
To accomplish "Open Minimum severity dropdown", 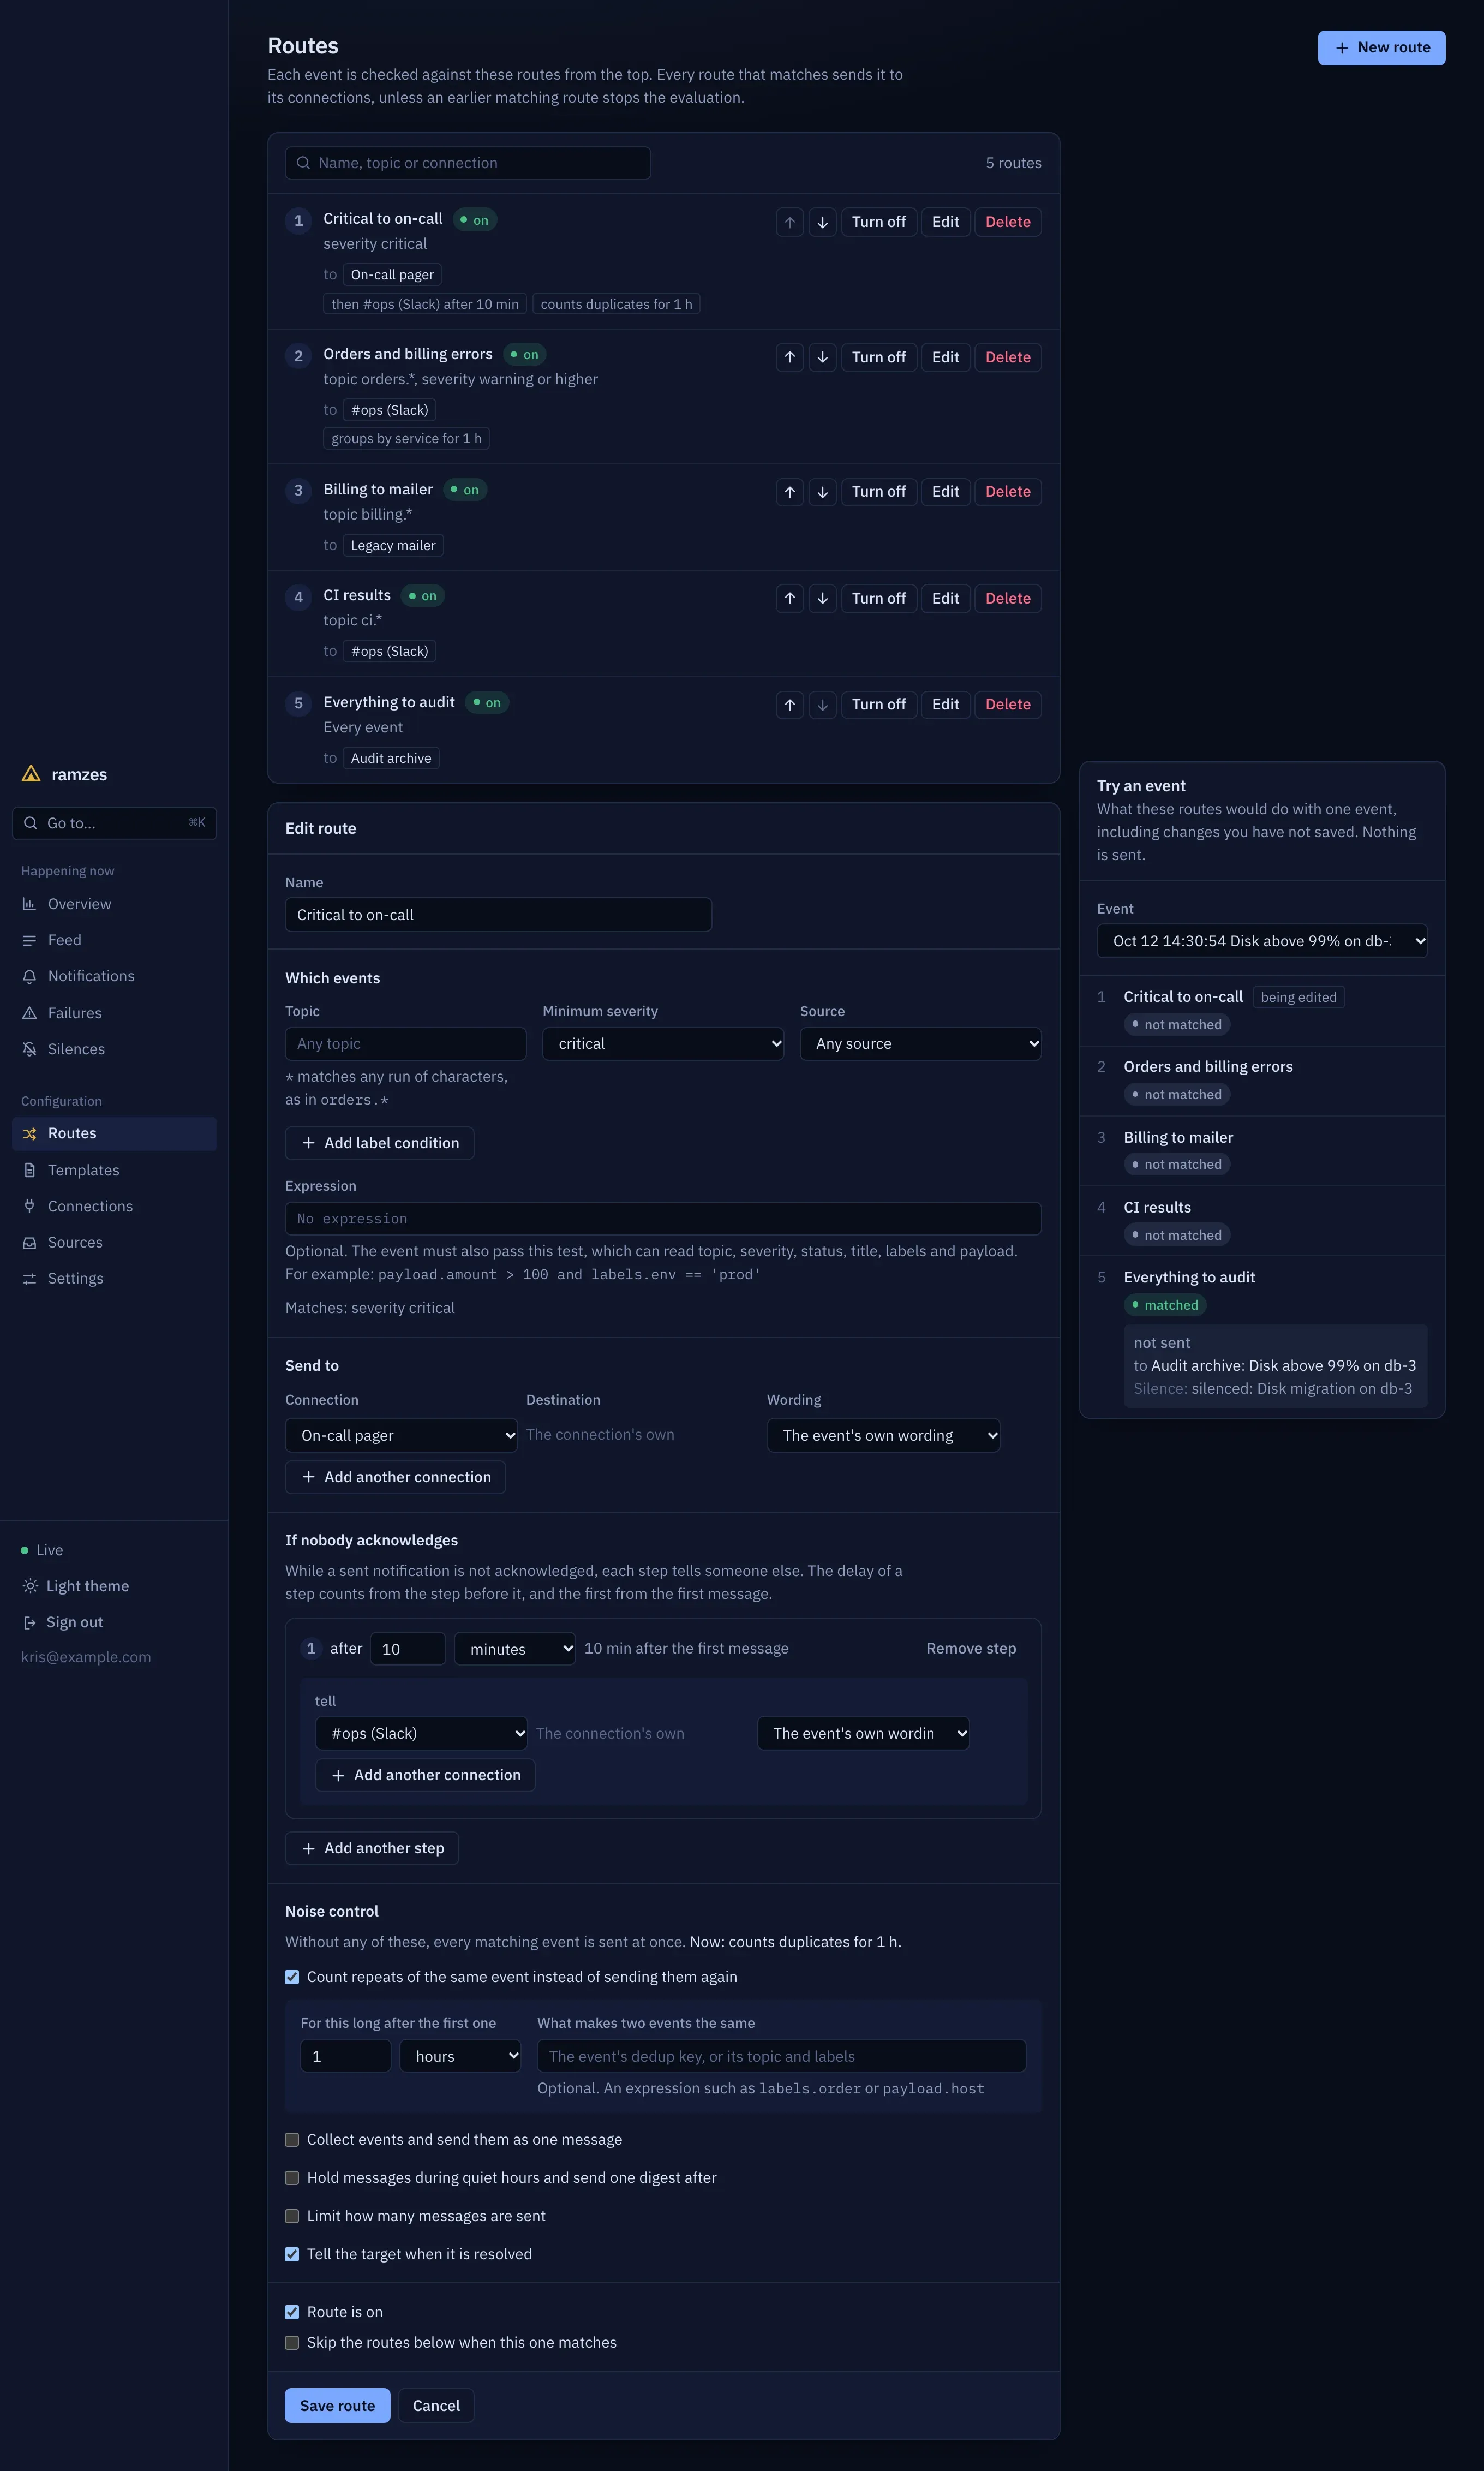I will pyautogui.click(x=663, y=1044).
